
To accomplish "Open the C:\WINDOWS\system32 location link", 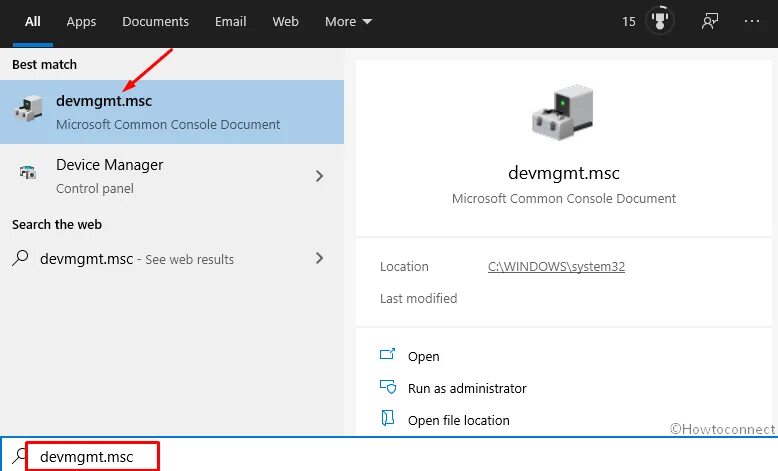I will [x=556, y=267].
